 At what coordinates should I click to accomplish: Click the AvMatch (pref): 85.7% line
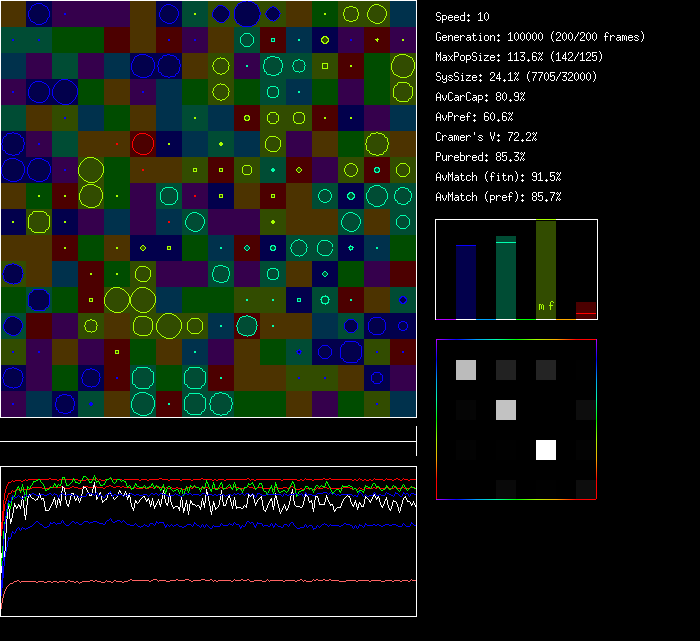498,197
